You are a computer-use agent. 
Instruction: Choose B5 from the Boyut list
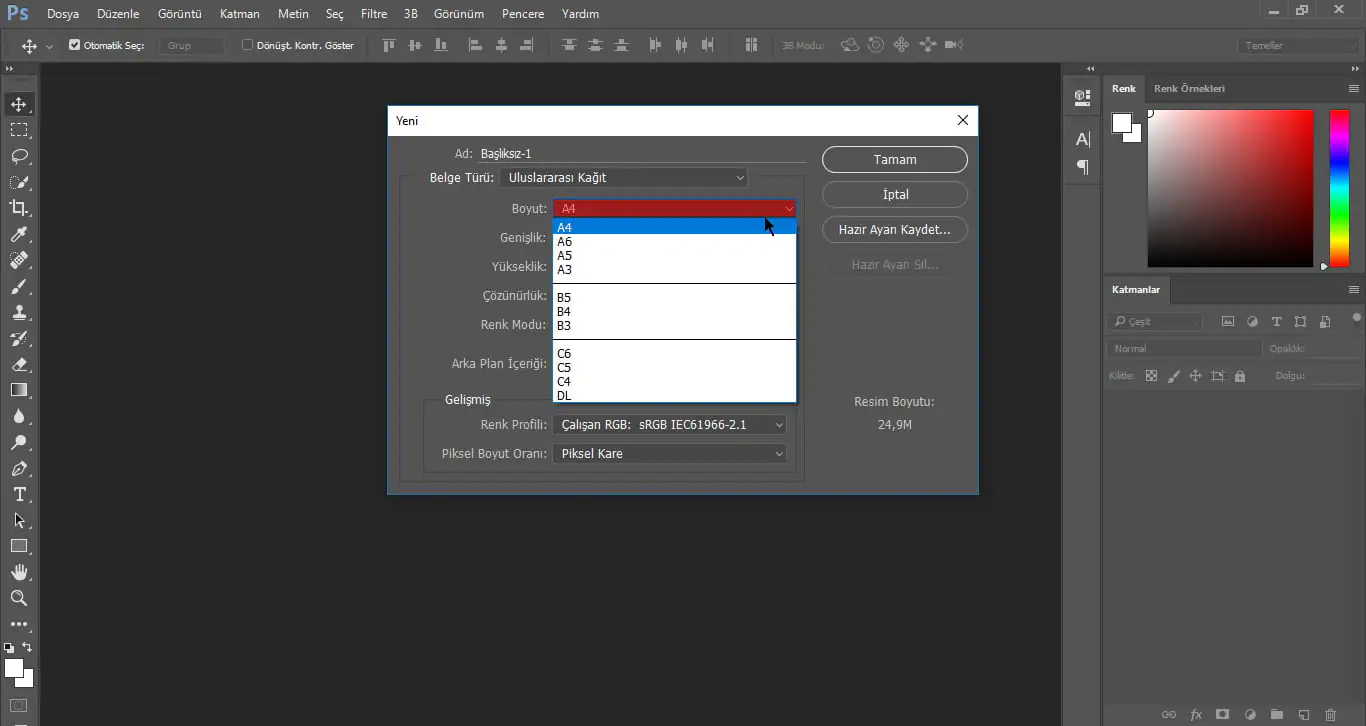click(565, 298)
